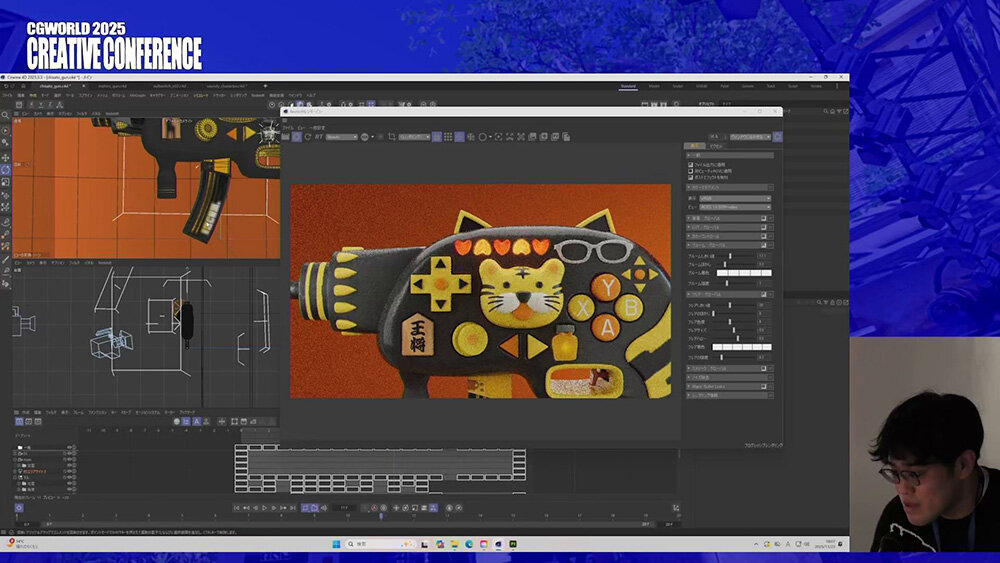Open the File menu in Cinema 4D menu bar
Image resolution: width=1000 pixels, height=563 pixels.
[8, 95]
